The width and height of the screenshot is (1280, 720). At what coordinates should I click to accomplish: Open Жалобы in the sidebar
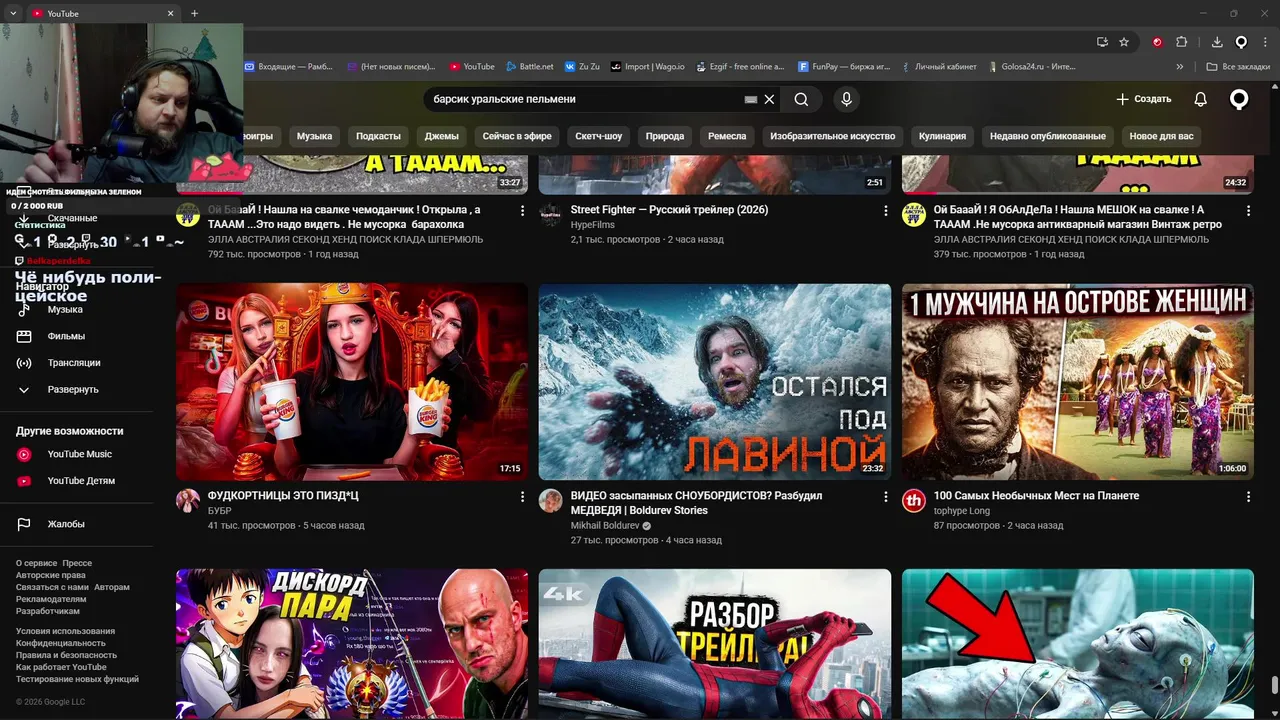[66, 524]
